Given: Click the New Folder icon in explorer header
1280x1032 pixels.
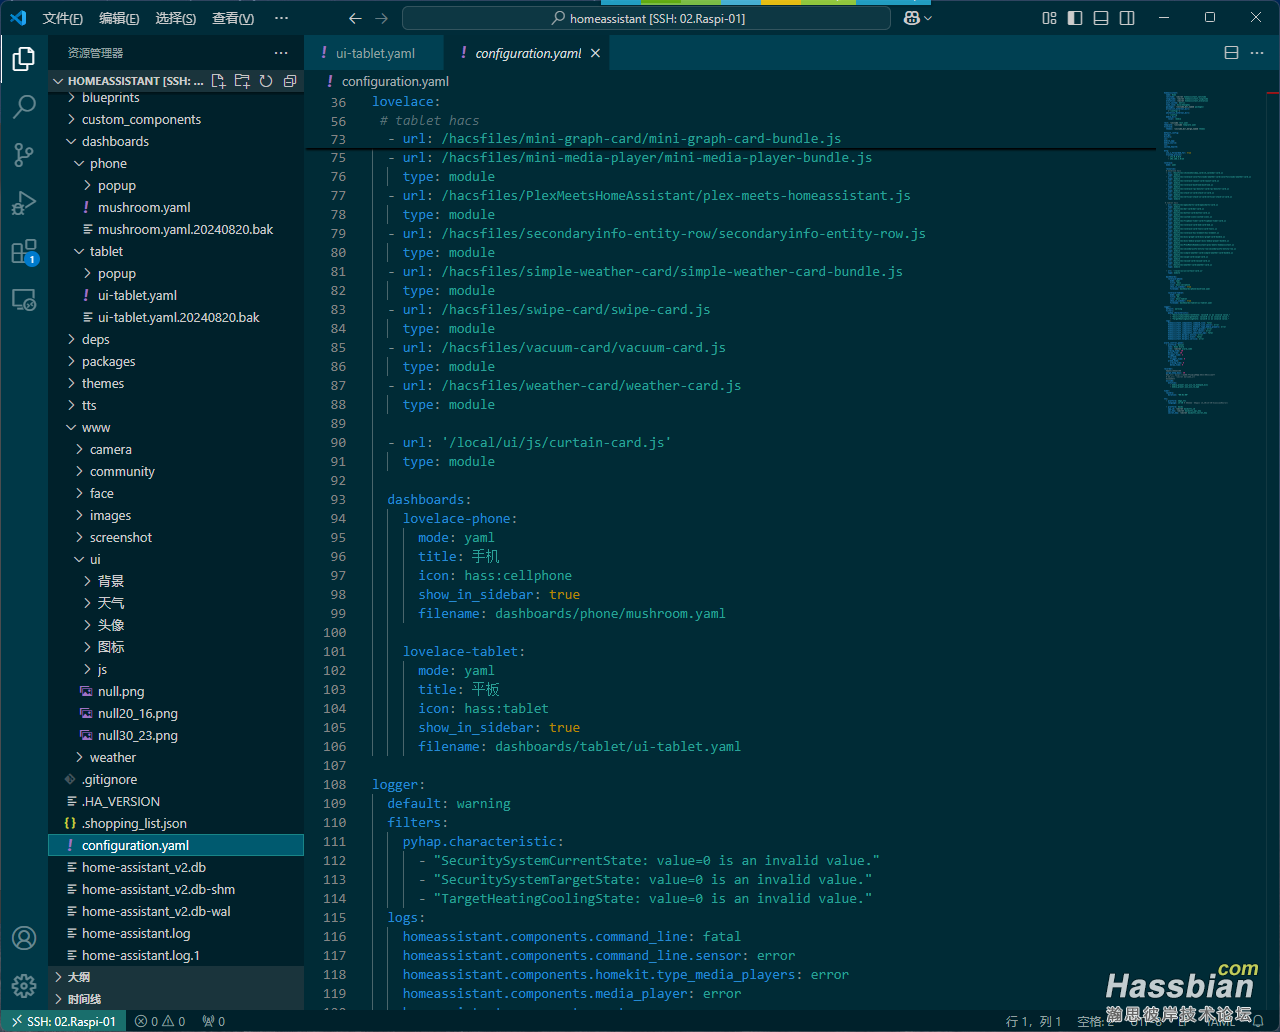Looking at the screenshot, I should [242, 81].
